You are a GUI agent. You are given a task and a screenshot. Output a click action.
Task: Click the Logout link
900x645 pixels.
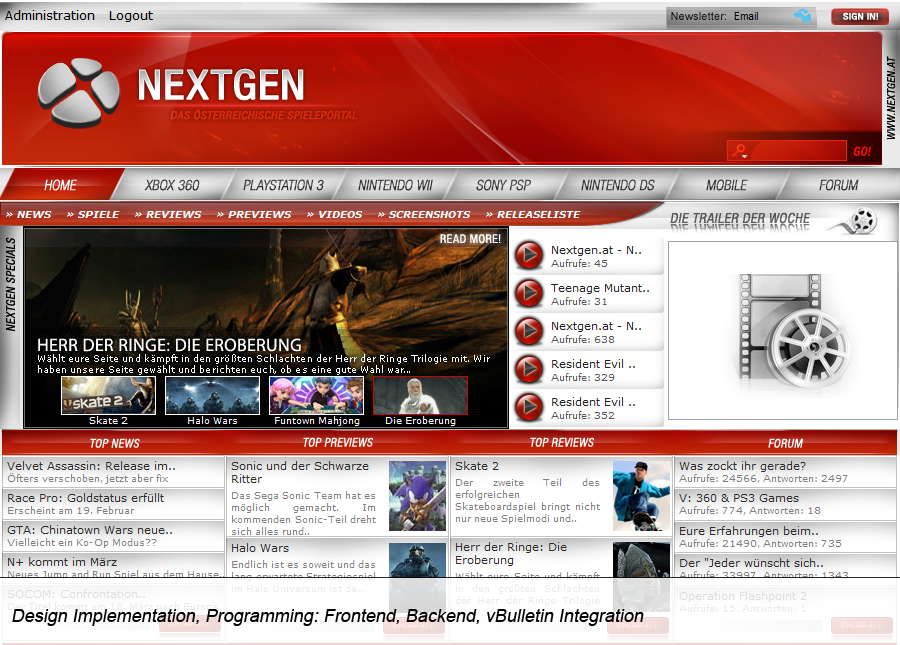click(x=131, y=15)
